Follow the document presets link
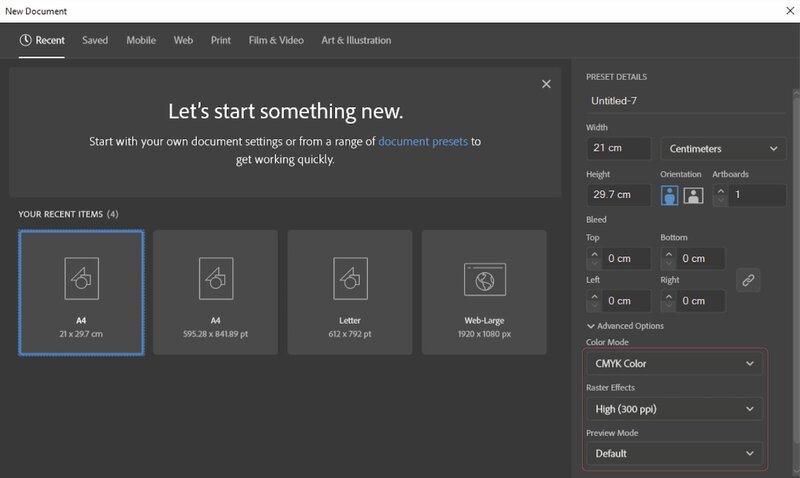Image resolution: width=800 pixels, height=478 pixels. (423, 141)
